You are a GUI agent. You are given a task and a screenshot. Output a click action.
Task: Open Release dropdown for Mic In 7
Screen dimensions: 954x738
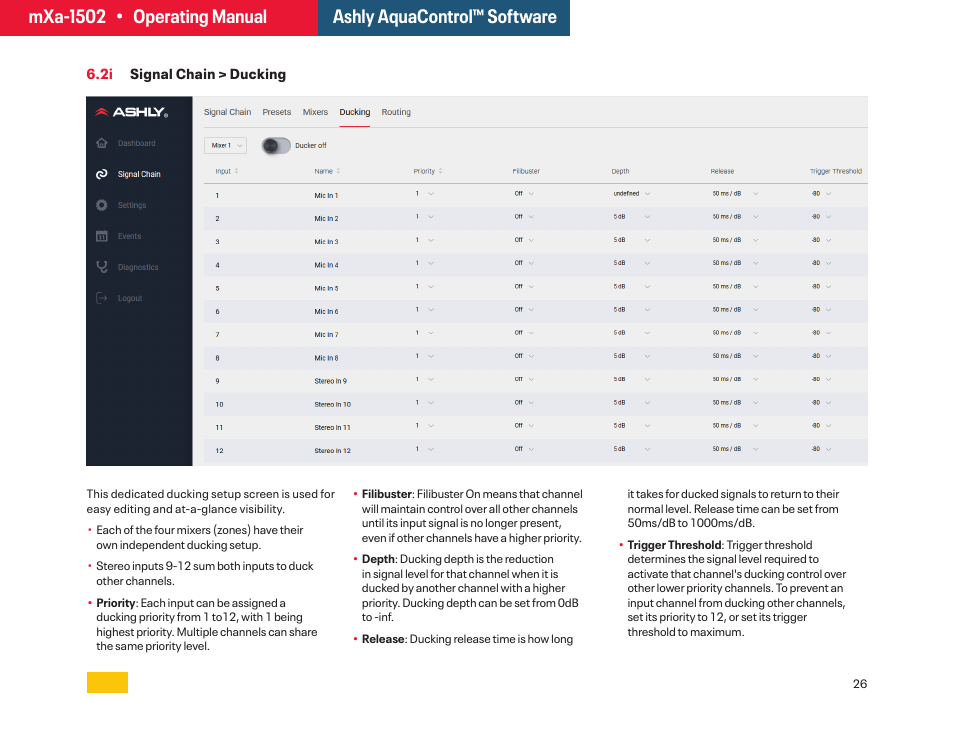point(735,333)
